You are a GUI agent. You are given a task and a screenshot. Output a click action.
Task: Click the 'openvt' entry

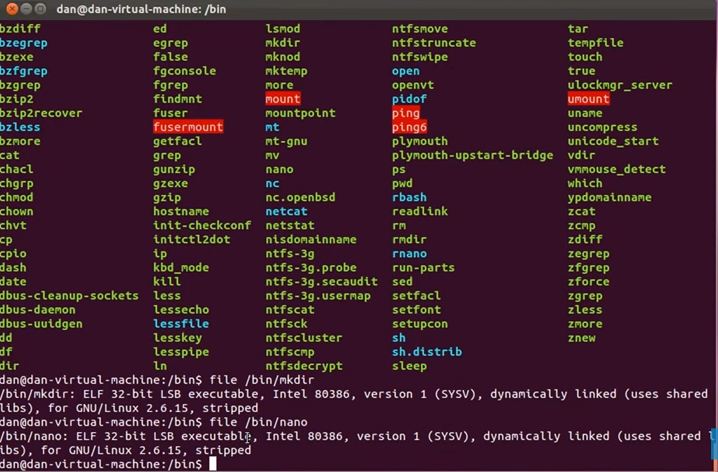click(413, 85)
